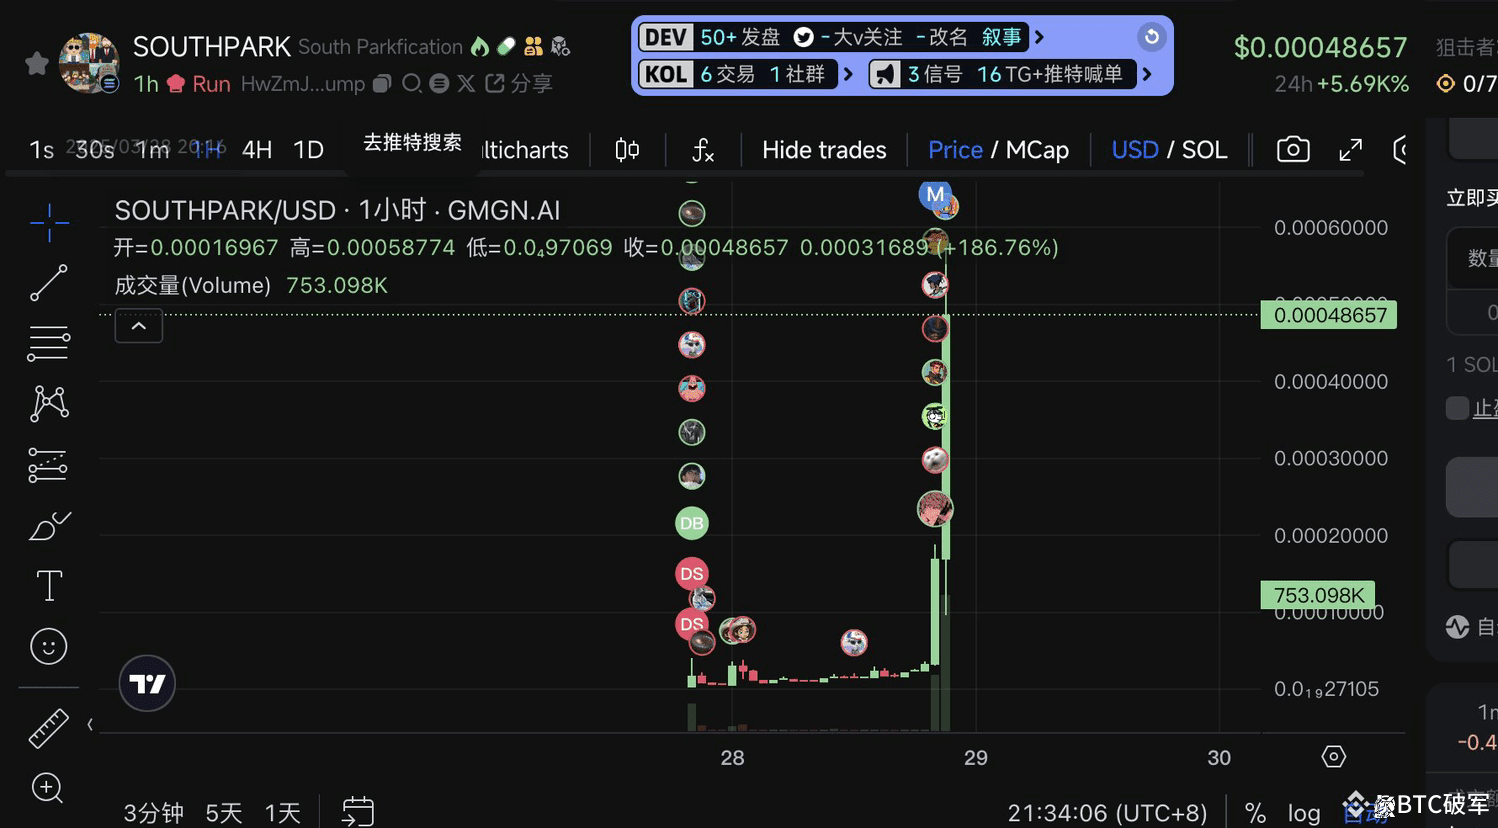Click the 去推特搜索 tooltip button

click(412, 143)
